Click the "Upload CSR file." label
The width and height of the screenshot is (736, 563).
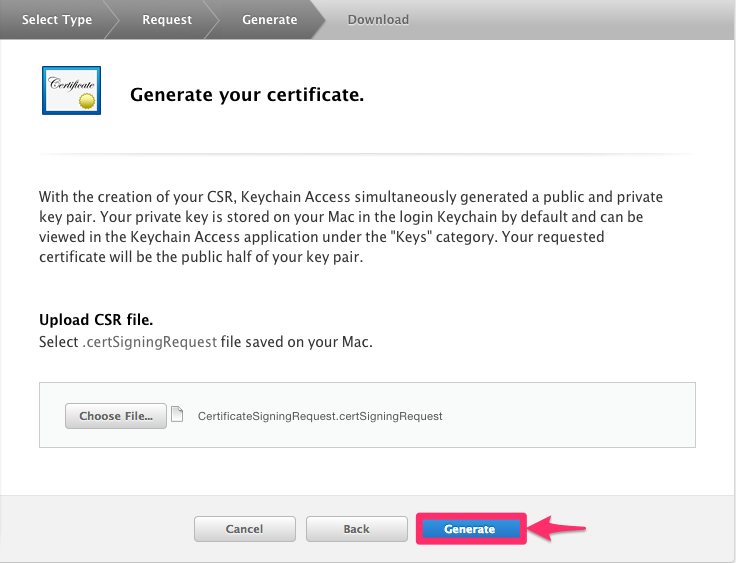click(x=95, y=320)
